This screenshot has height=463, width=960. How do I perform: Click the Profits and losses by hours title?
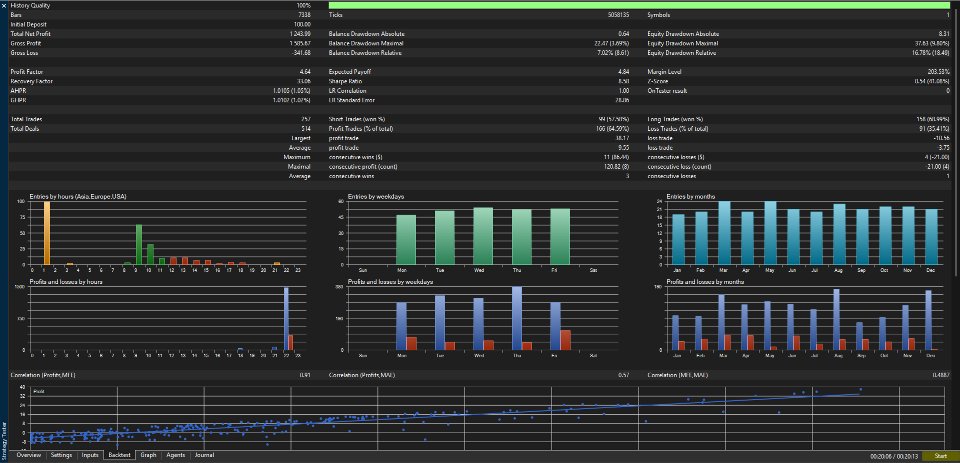tap(66, 282)
